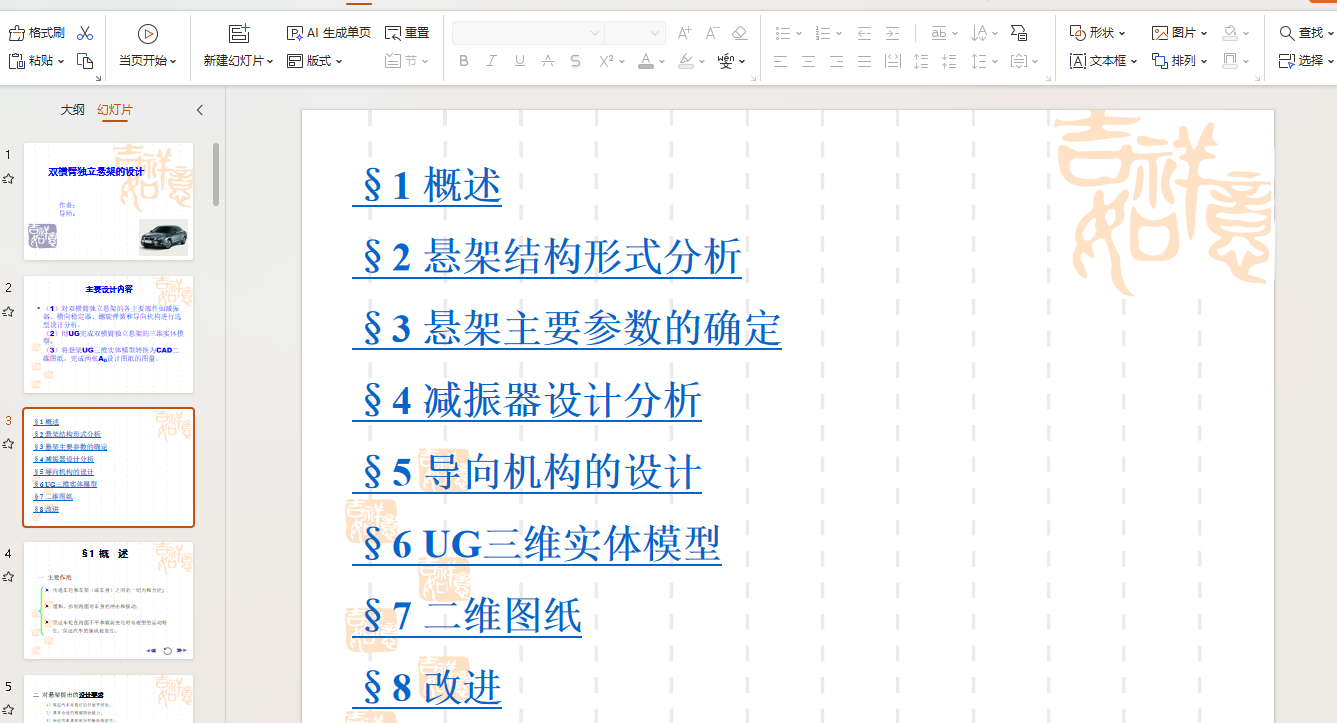Select slide 1 thumbnail 双横臂独立悬架的设计

coord(108,201)
